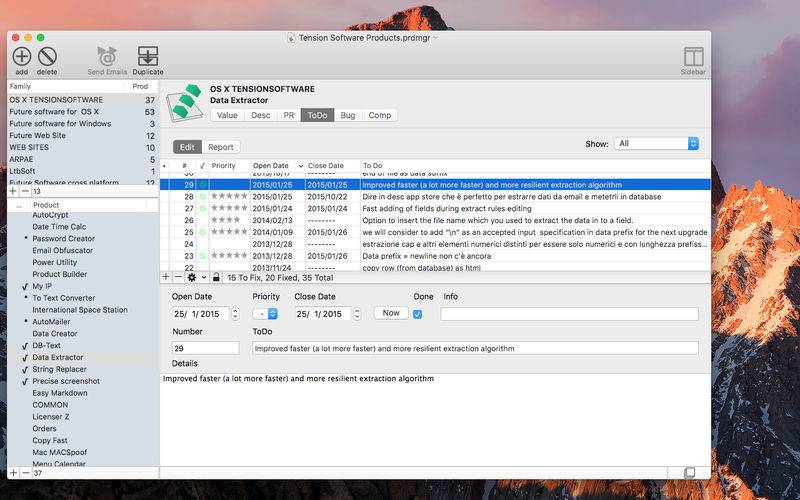The image size is (800, 500).
Task: Click bottom-right panel toggle icon
Action: (689, 473)
